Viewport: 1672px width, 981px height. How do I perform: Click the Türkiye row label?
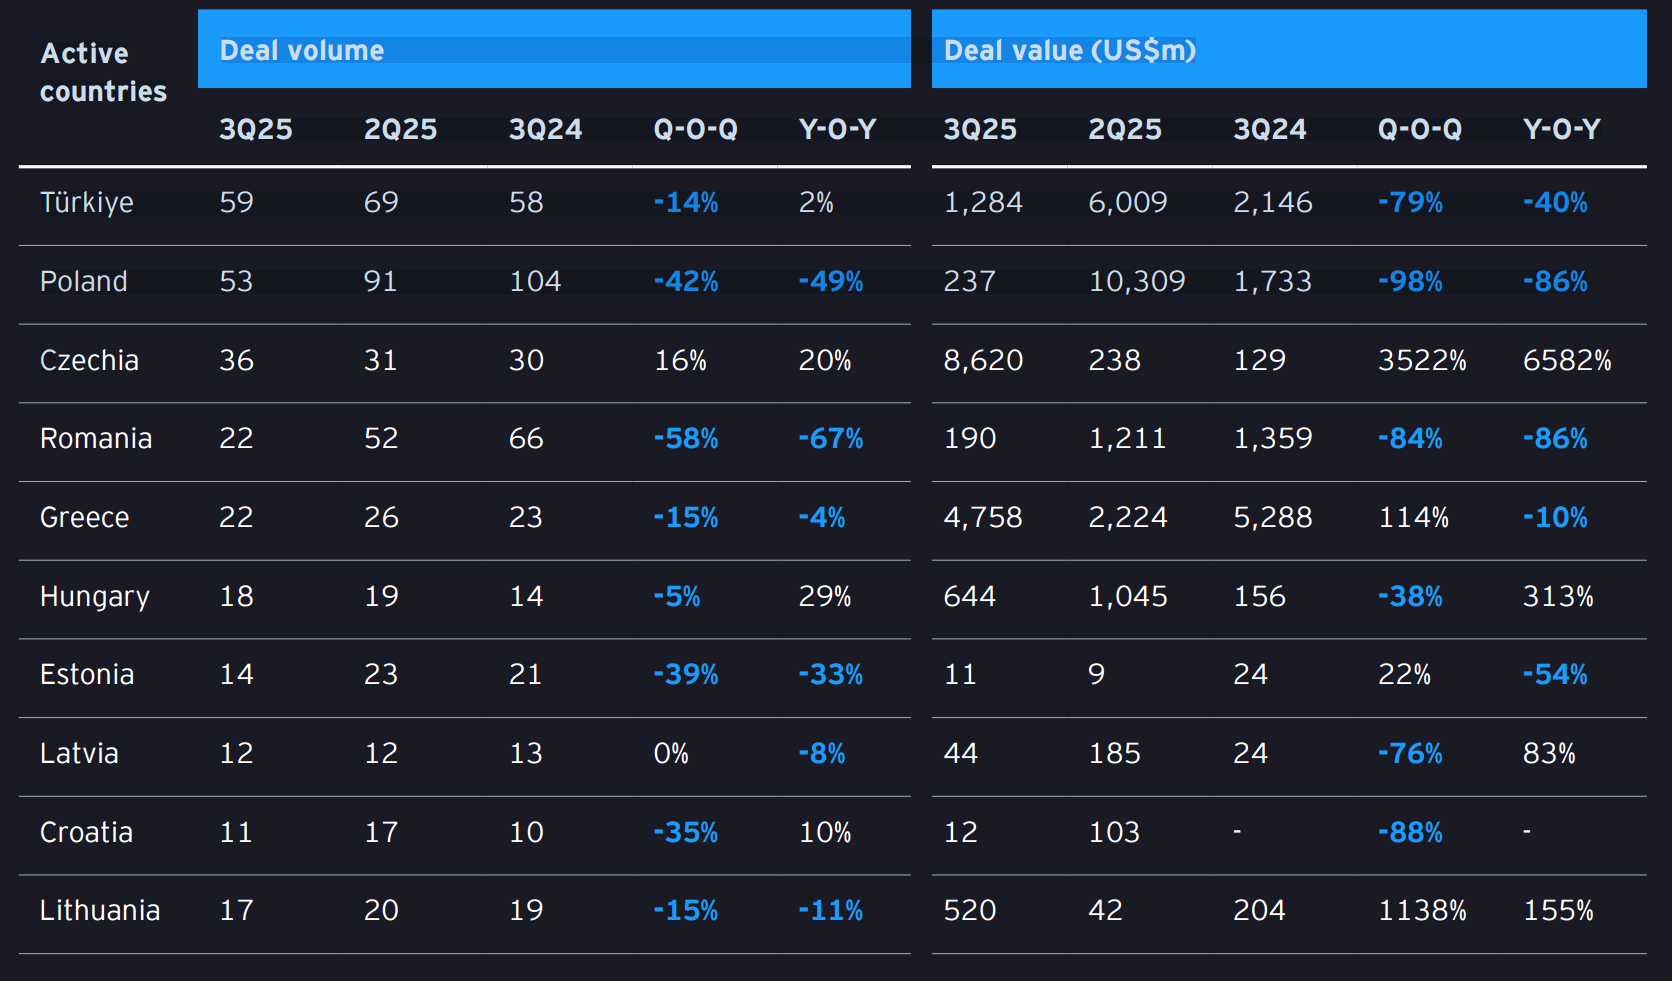(87, 203)
